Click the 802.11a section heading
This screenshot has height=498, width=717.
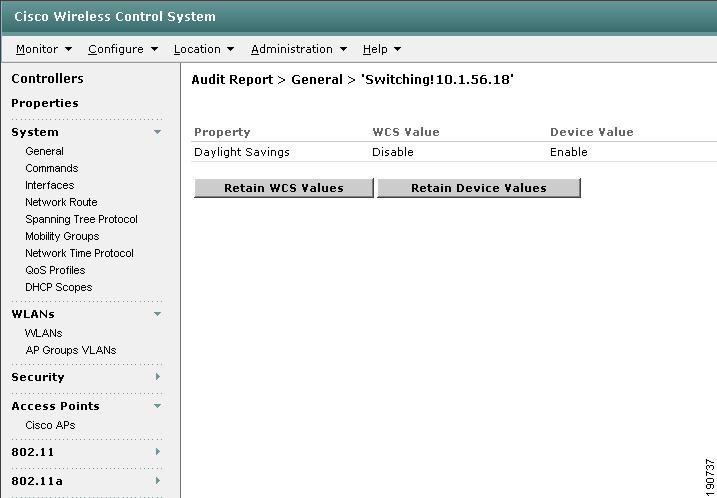coord(37,481)
